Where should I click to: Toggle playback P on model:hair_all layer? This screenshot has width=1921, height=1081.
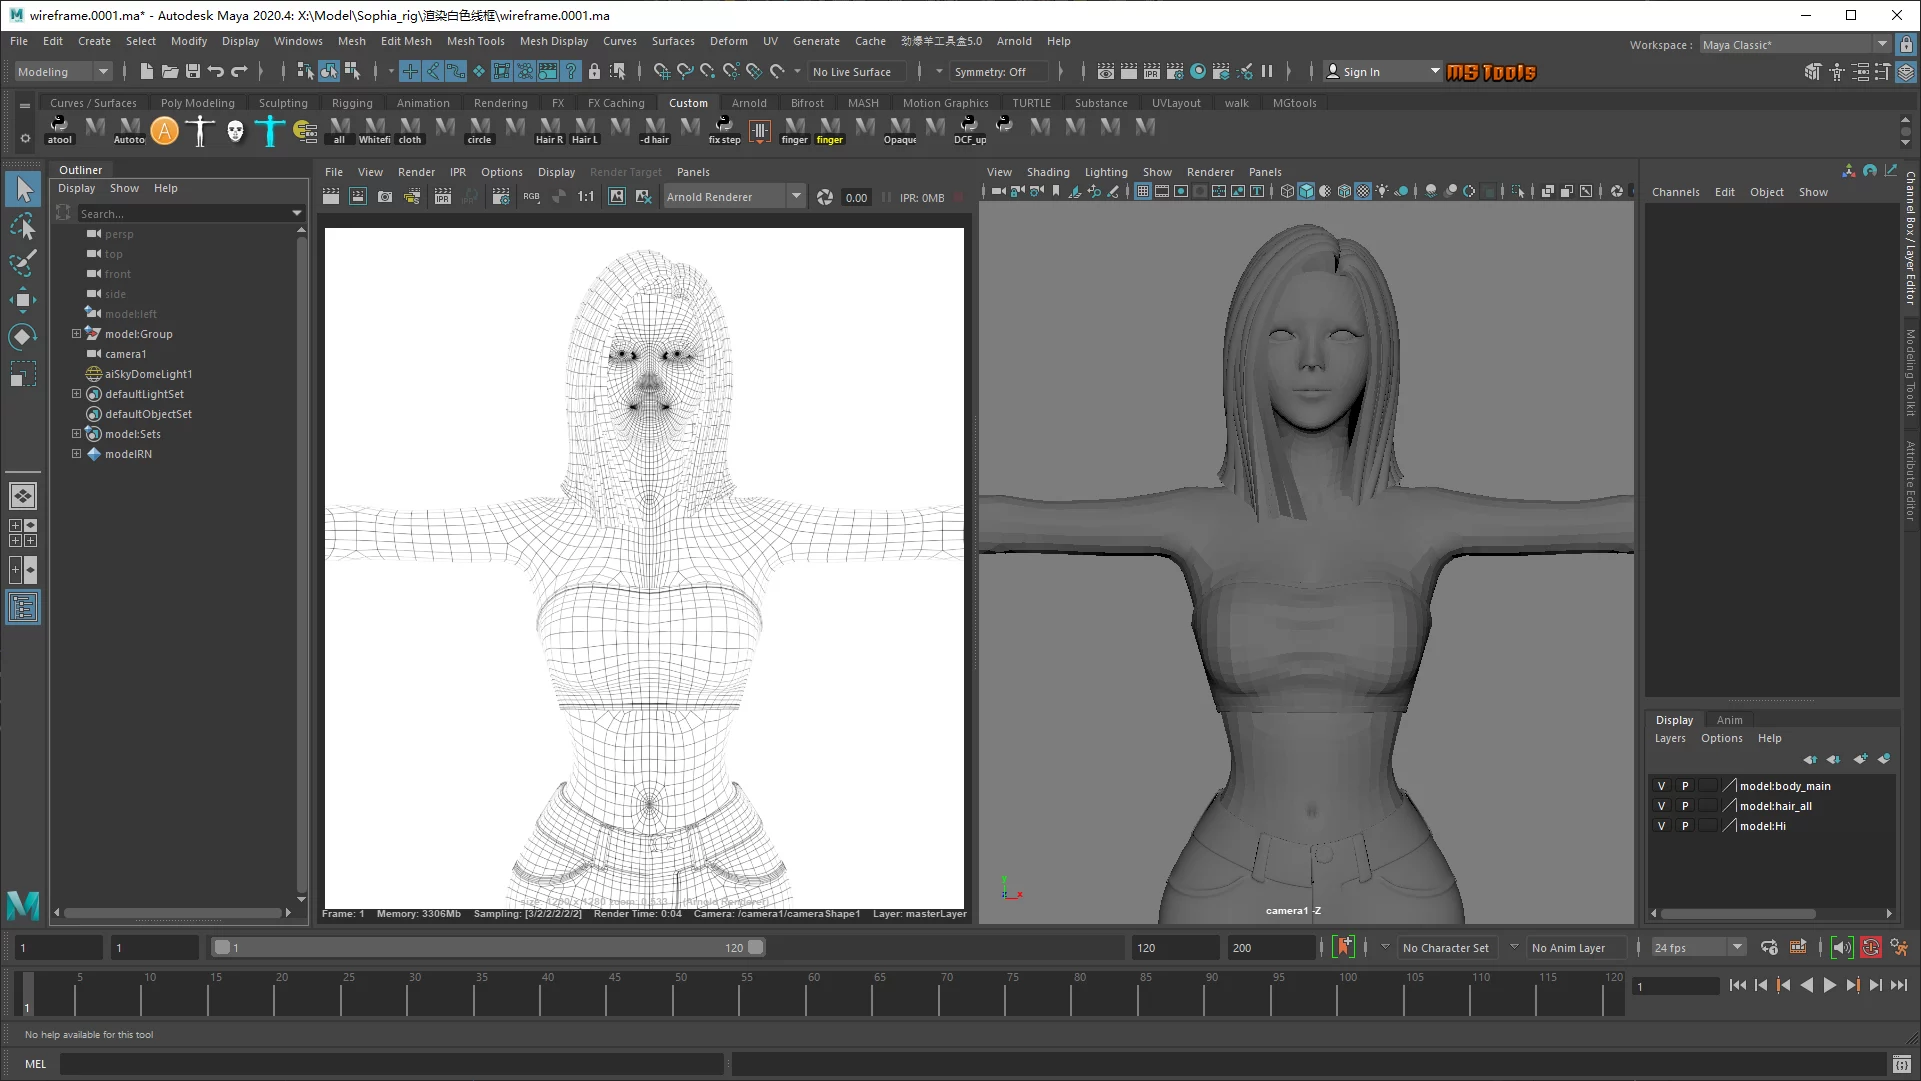1685,806
